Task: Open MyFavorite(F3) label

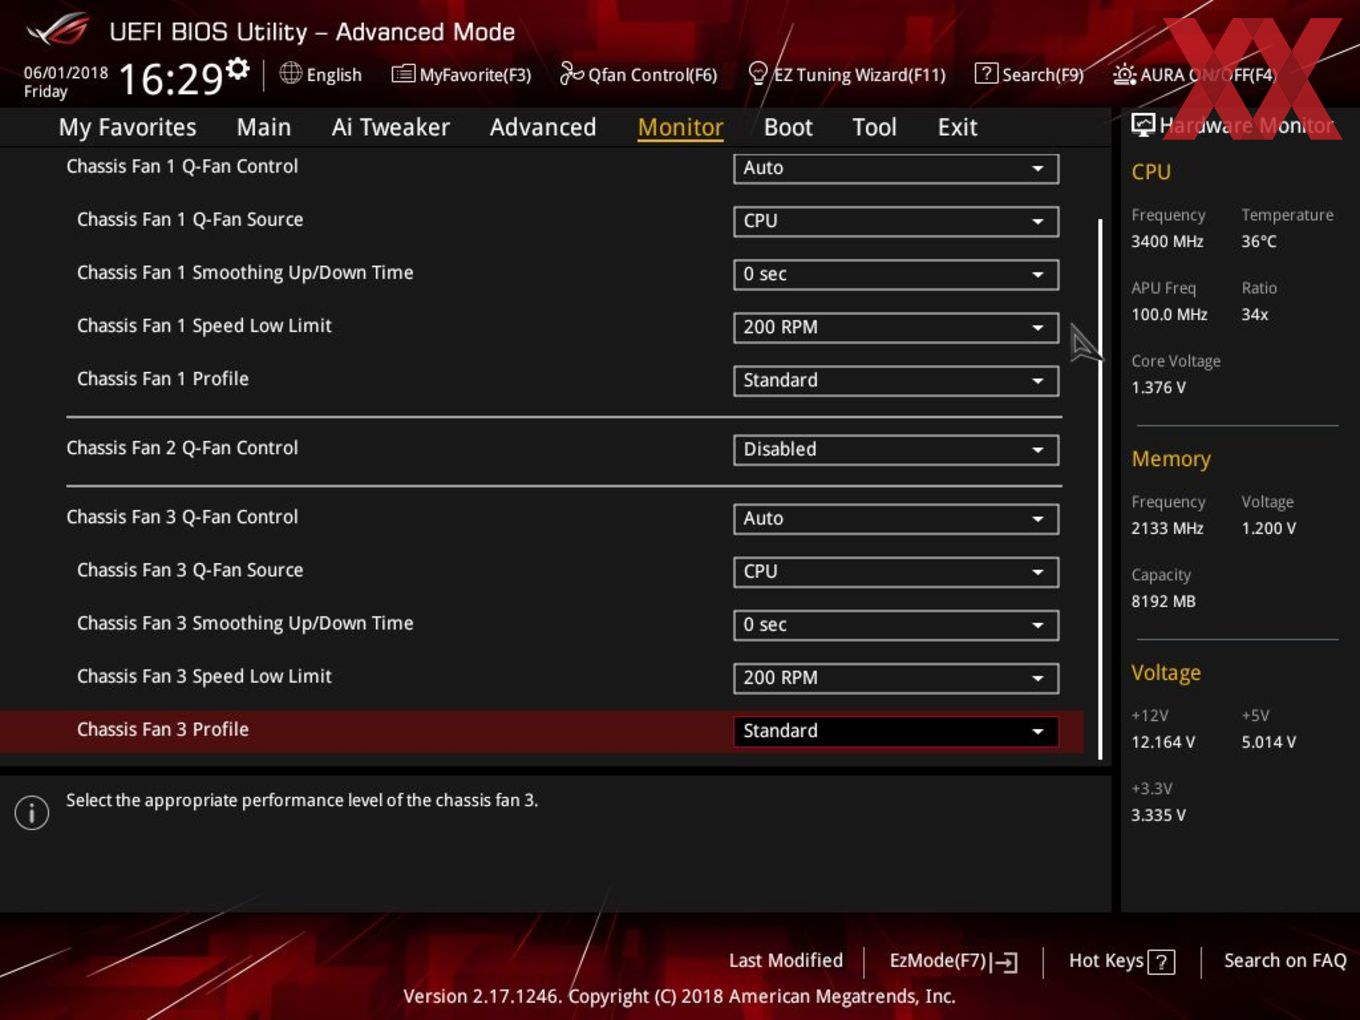Action: click(x=475, y=75)
